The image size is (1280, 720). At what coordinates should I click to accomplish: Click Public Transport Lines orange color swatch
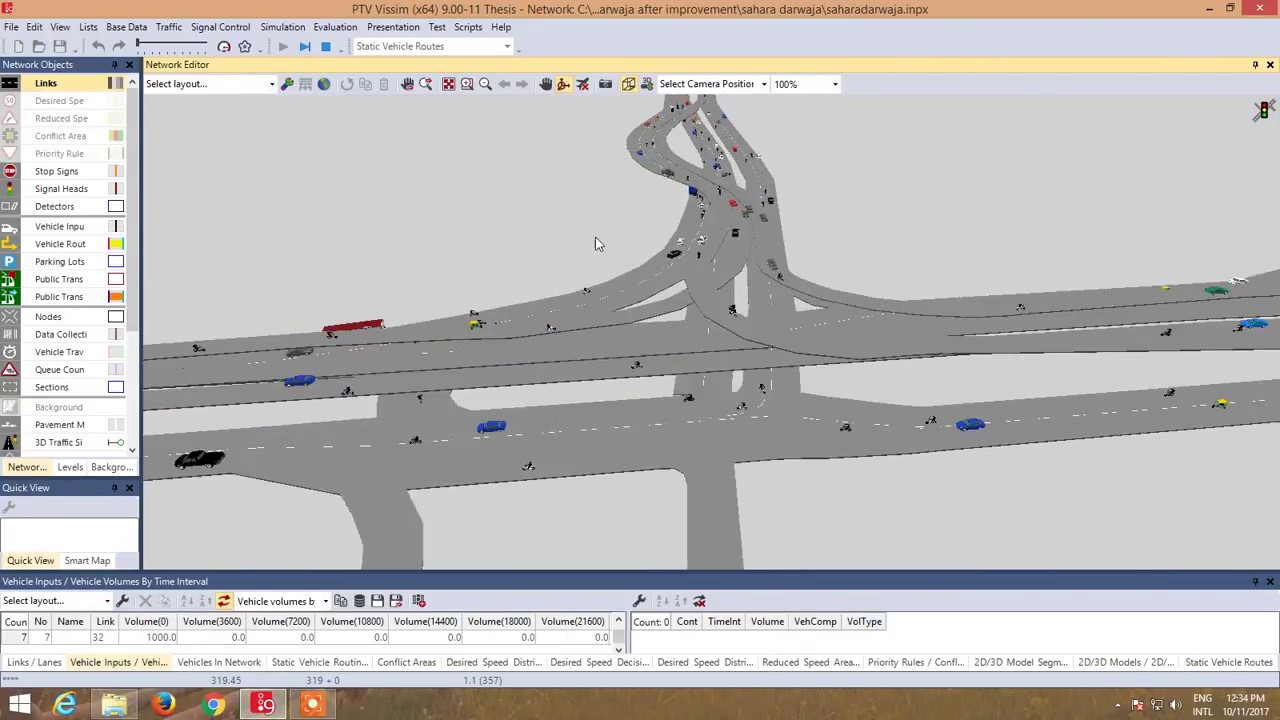coord(116,297)
